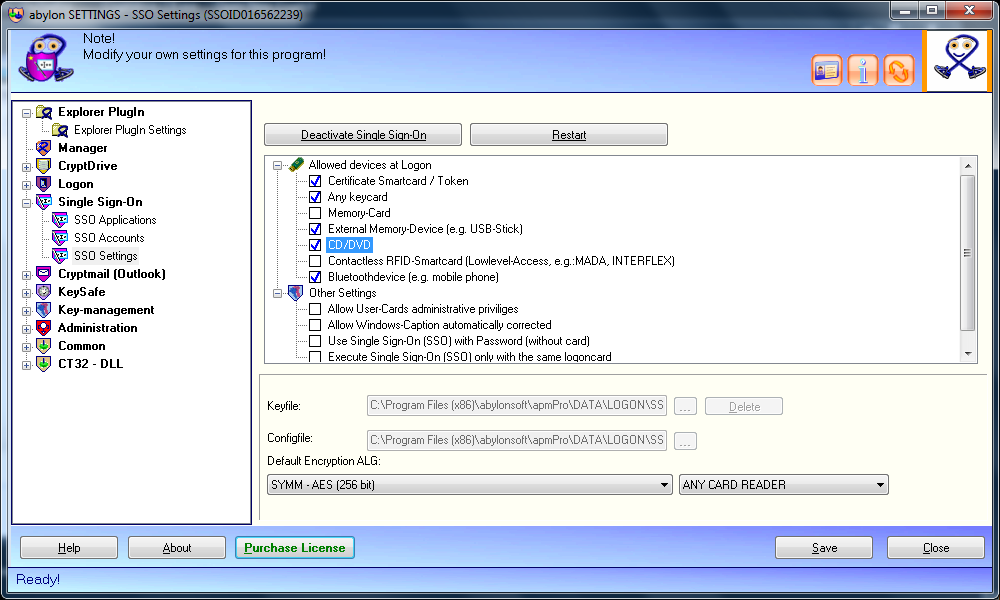
Task: Toggle Bluetoothdevice checkbox
Action: tap(315, 277)
